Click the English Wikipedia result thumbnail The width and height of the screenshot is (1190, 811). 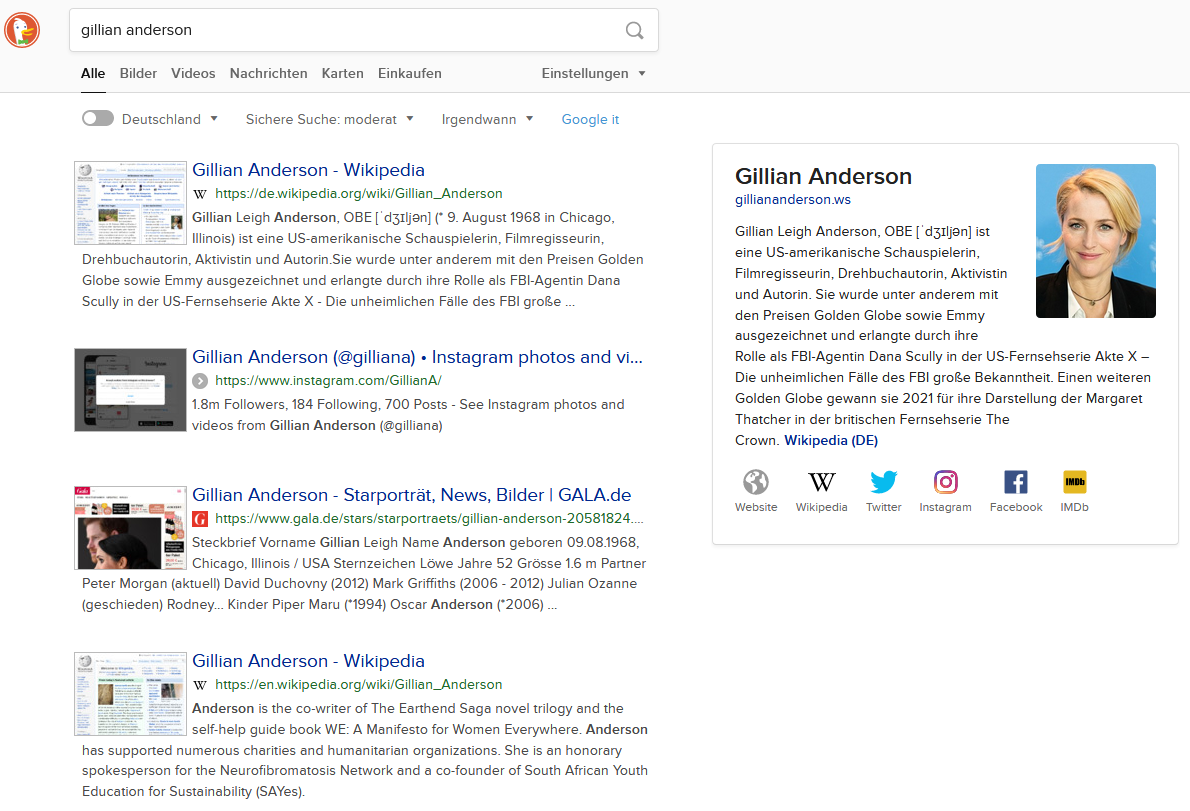[131, 693]
